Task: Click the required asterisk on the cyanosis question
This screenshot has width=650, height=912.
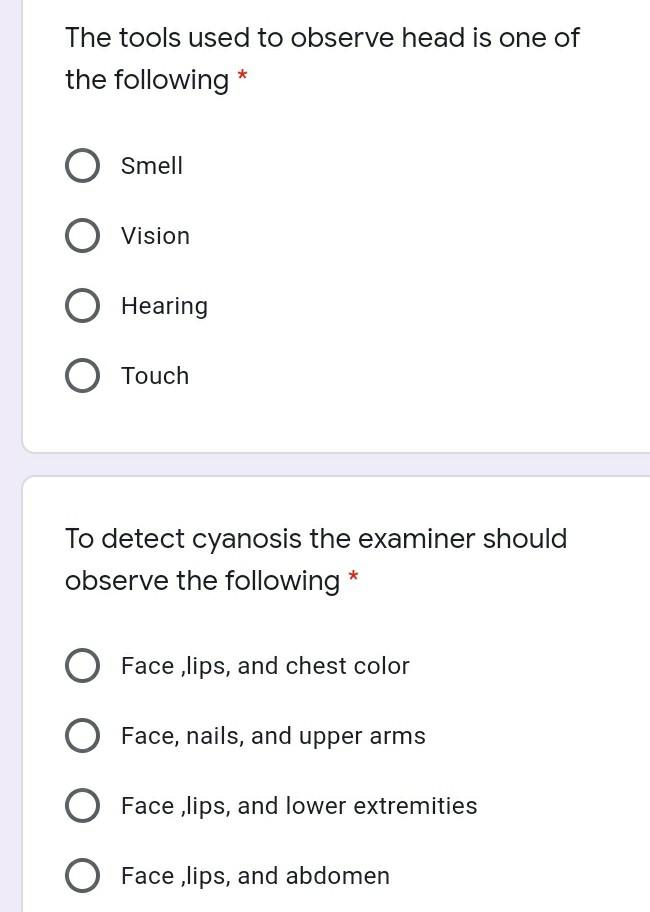Action: tap(355, 578)
